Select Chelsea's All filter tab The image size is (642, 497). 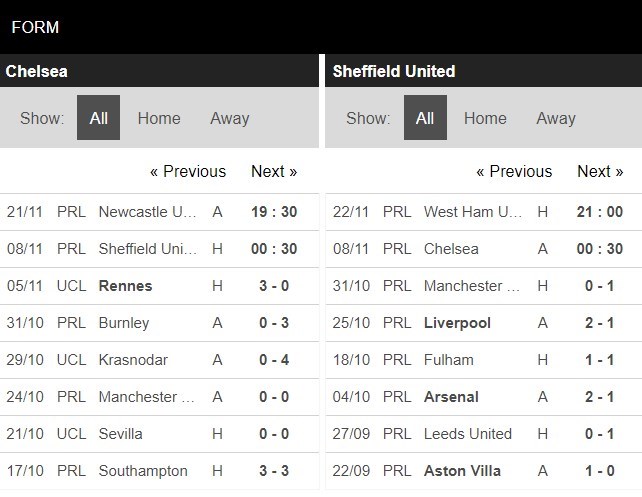coord(98,118)
